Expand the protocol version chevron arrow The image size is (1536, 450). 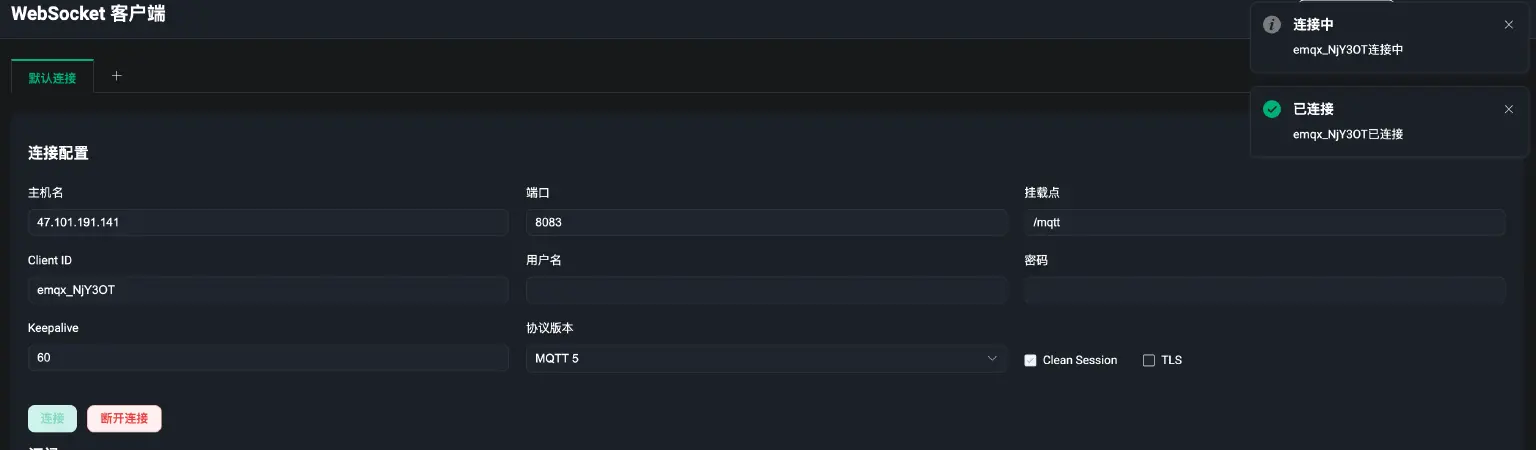click(x=992, y=358)
